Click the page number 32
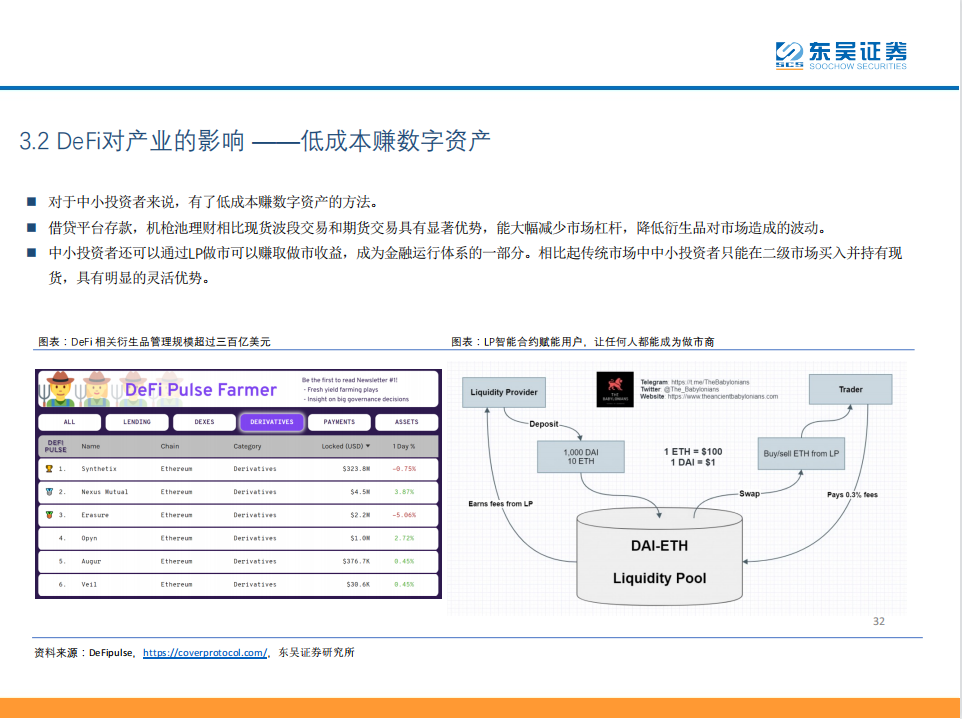This screenshot has height=719, width=962. point(879,622)
